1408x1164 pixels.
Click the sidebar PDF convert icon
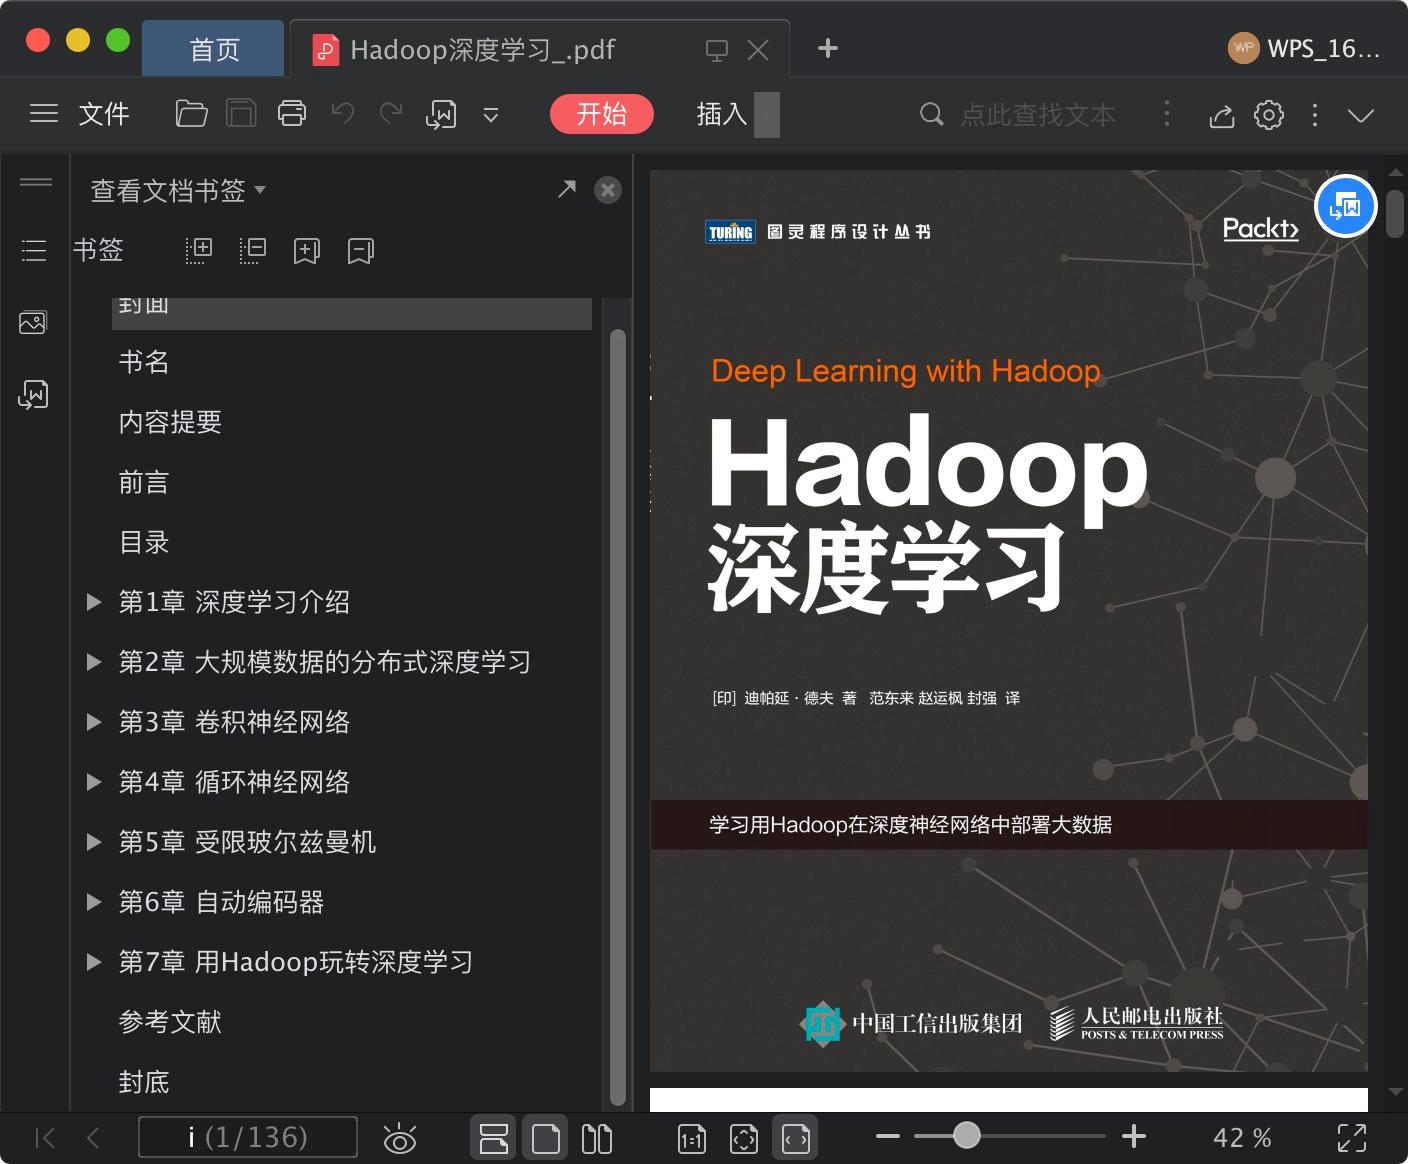(33, 395)
